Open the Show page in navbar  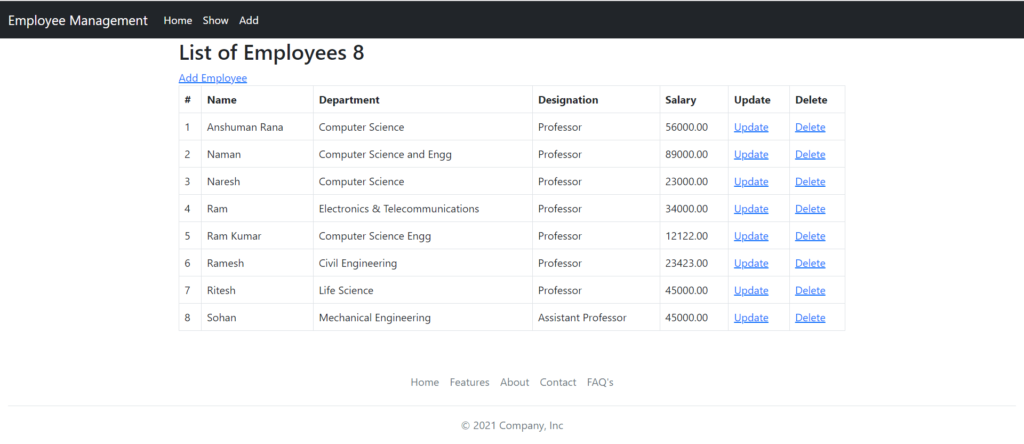pyautogui.click(x=216, y=20)
